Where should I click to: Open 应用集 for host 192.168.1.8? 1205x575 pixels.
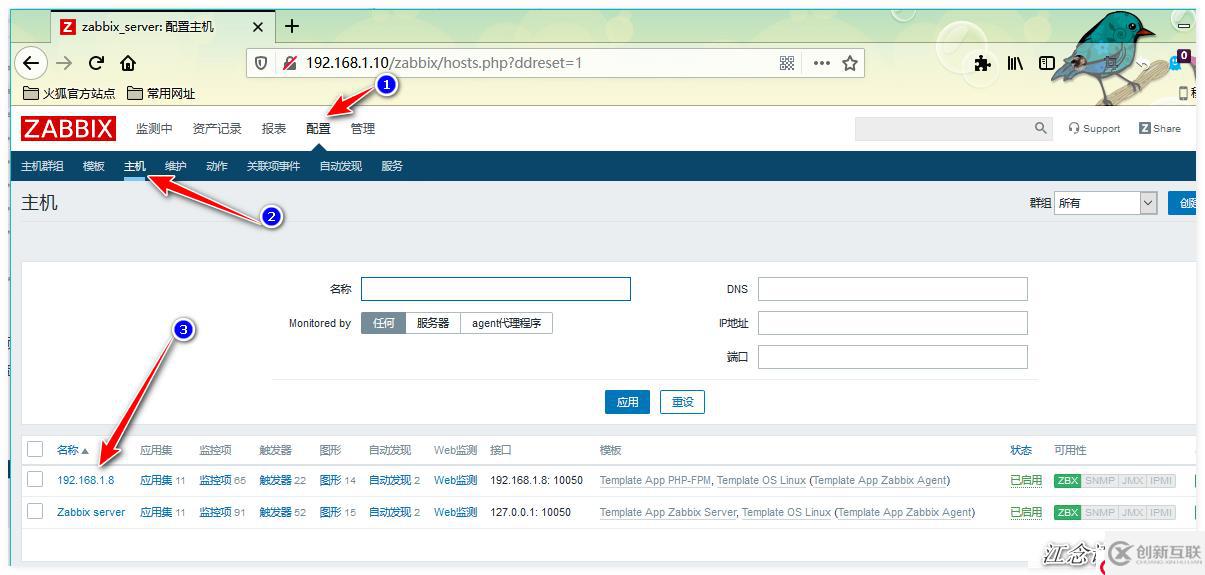156,480
